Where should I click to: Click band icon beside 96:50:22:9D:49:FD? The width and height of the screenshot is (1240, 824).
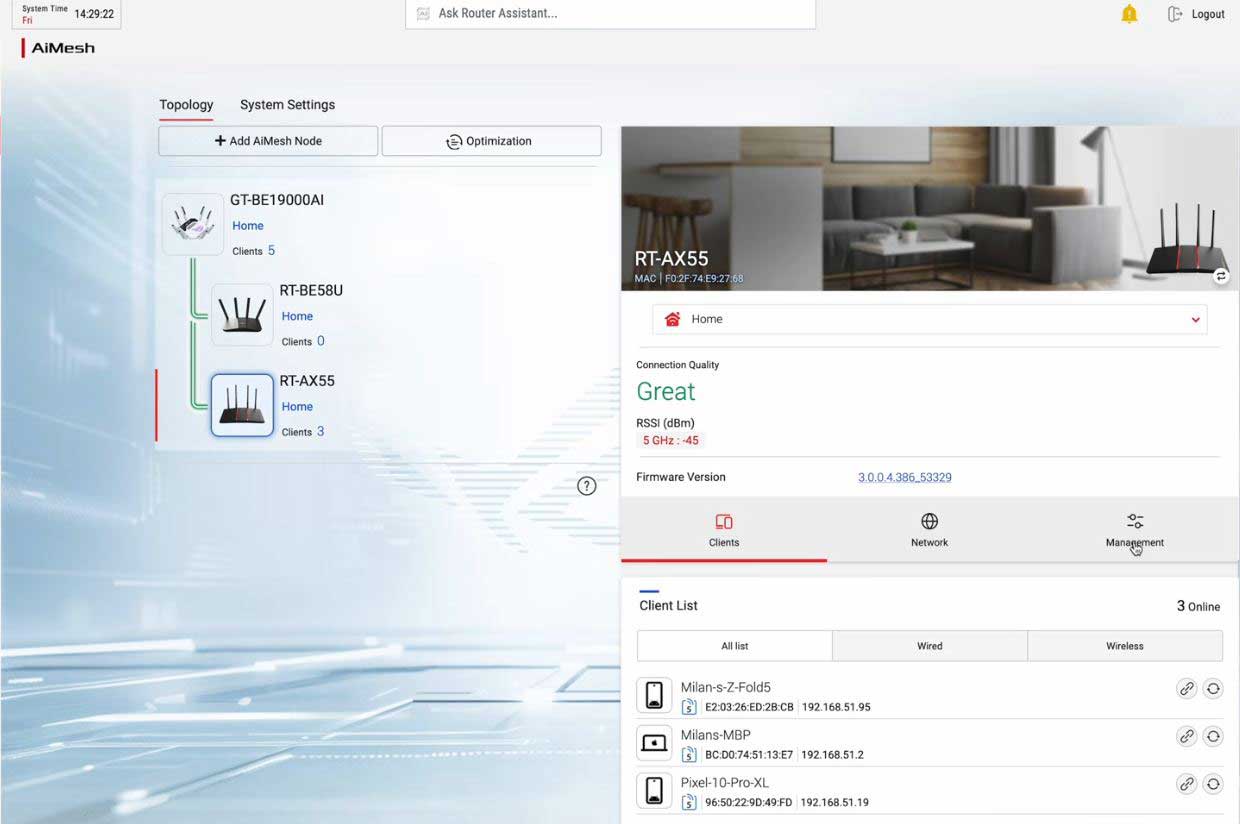point(689,802)
